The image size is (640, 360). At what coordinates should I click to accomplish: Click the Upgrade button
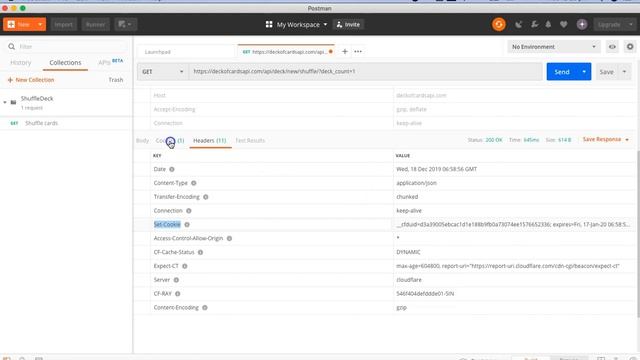609,24
